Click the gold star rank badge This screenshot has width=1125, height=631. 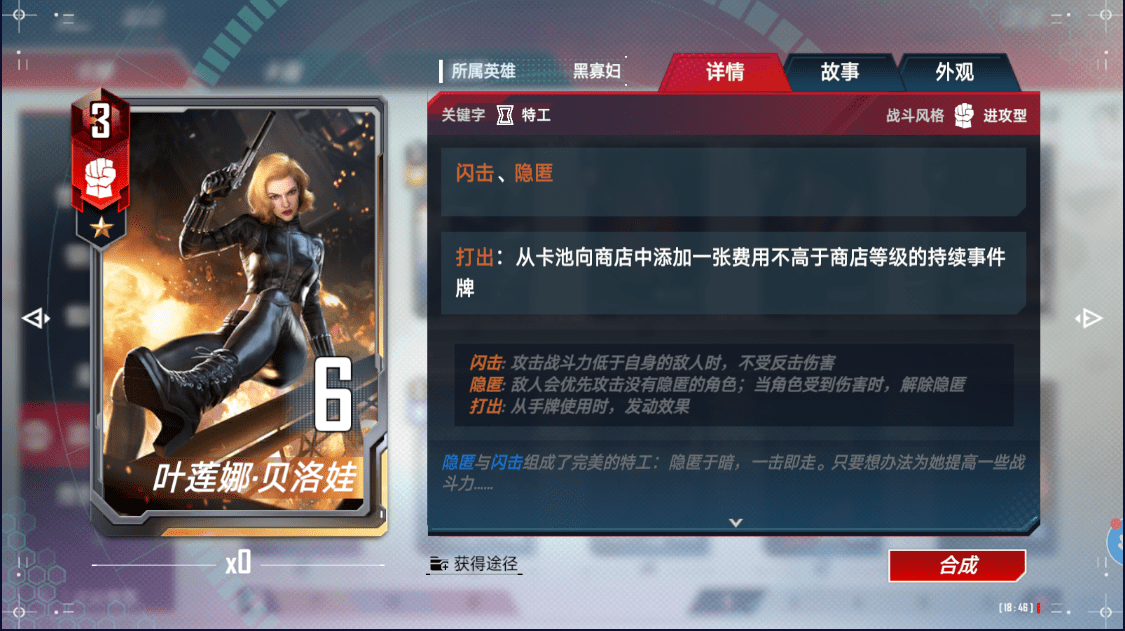101,228
